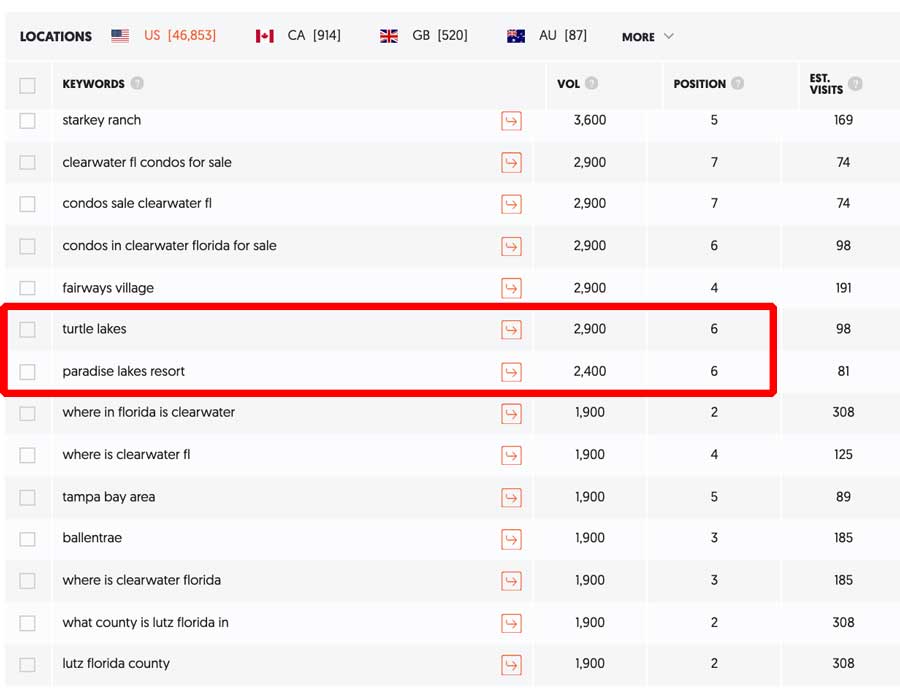Switch to the CA [914] location
Viewport: 900px width, 688px height.
point(314,36)
